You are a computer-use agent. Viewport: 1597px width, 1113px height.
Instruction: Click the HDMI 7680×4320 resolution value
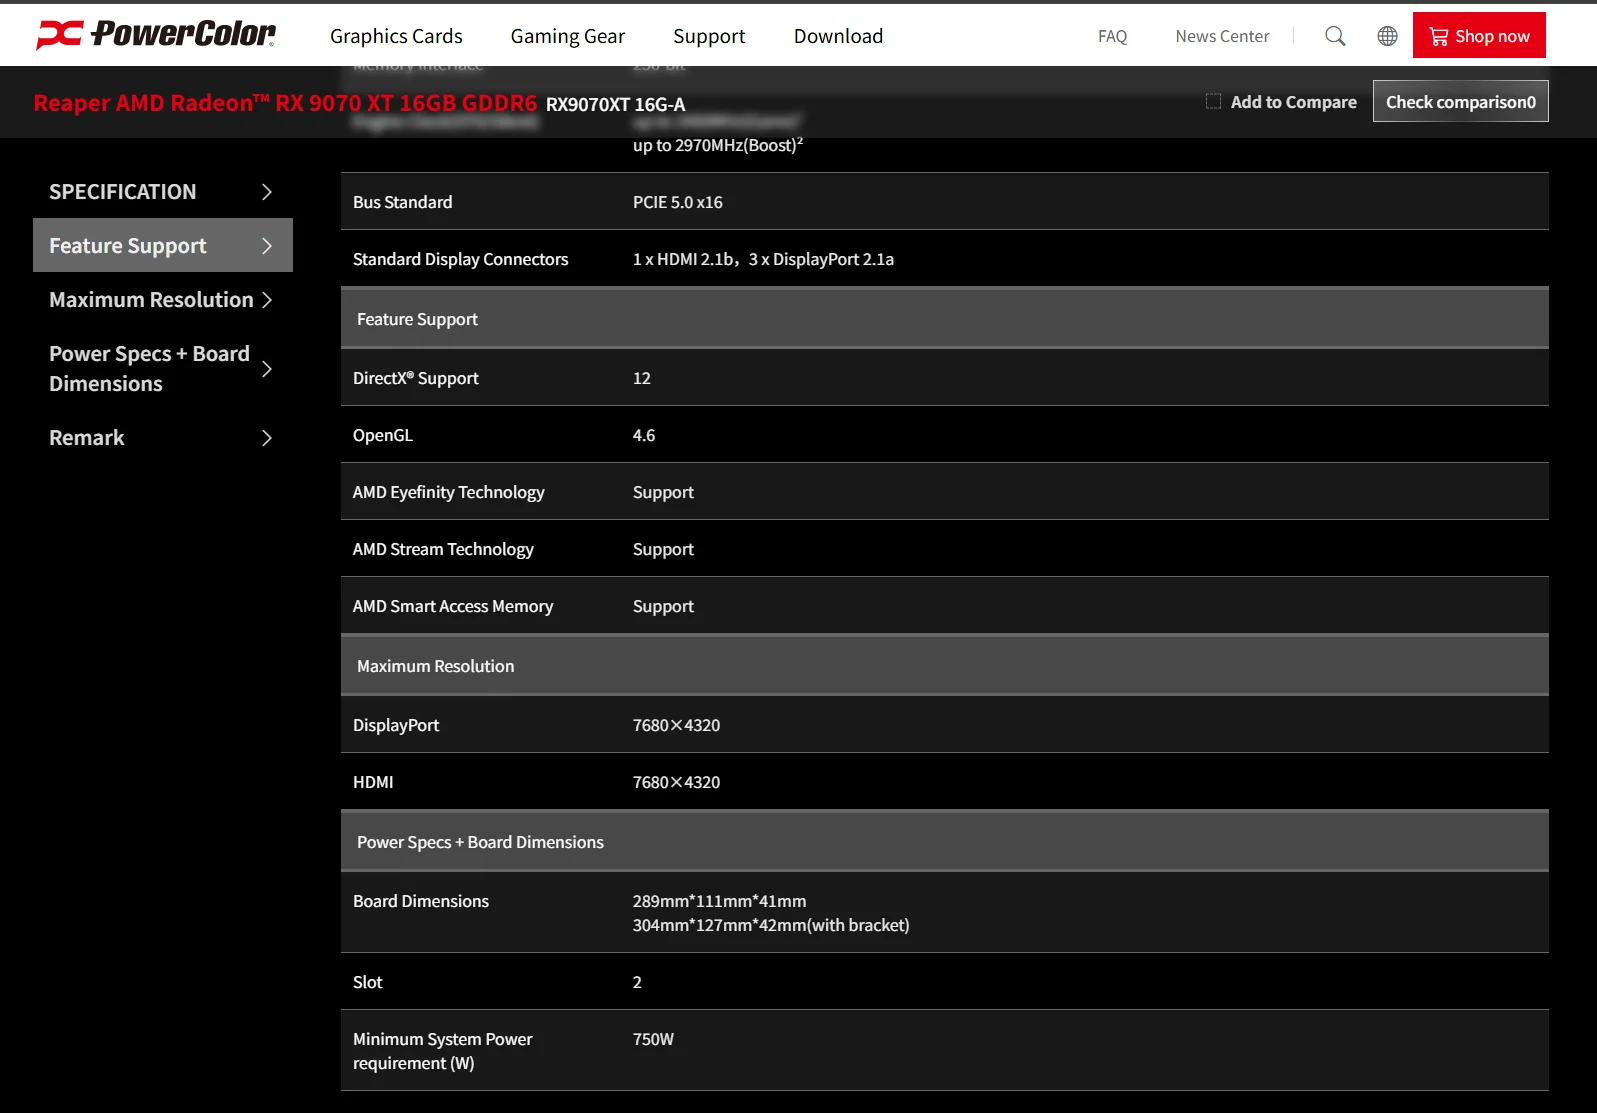pos(676,782)
